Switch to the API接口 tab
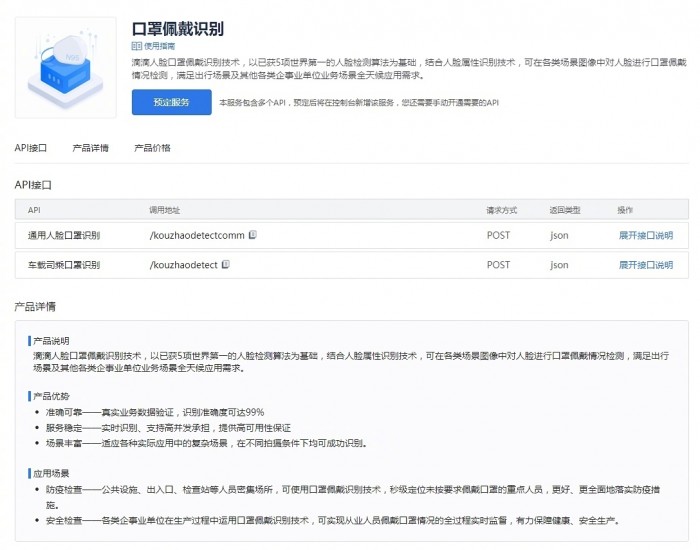 (x=31, y=148)
